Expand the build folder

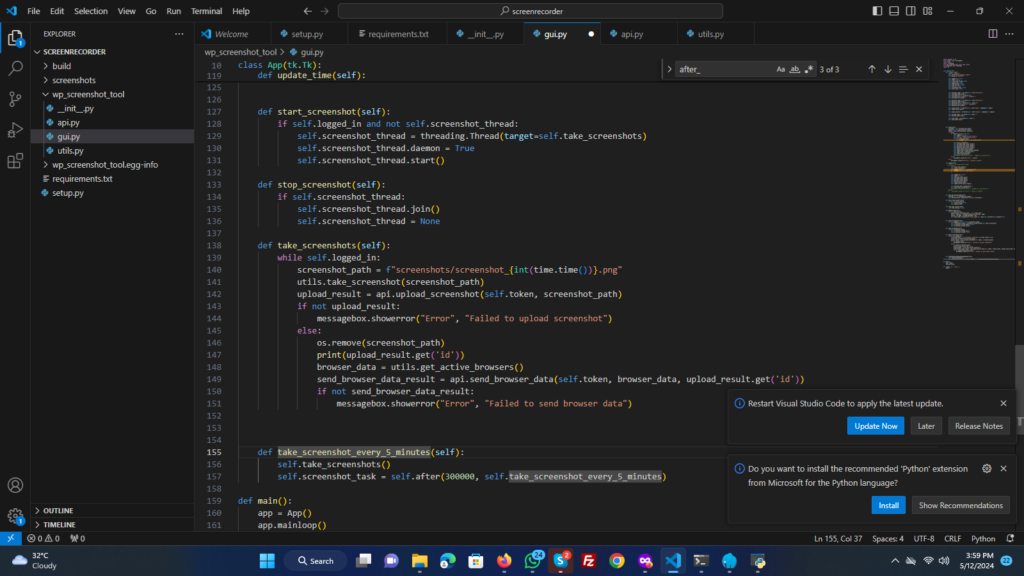pyautogui.click(x=61, y=66)
